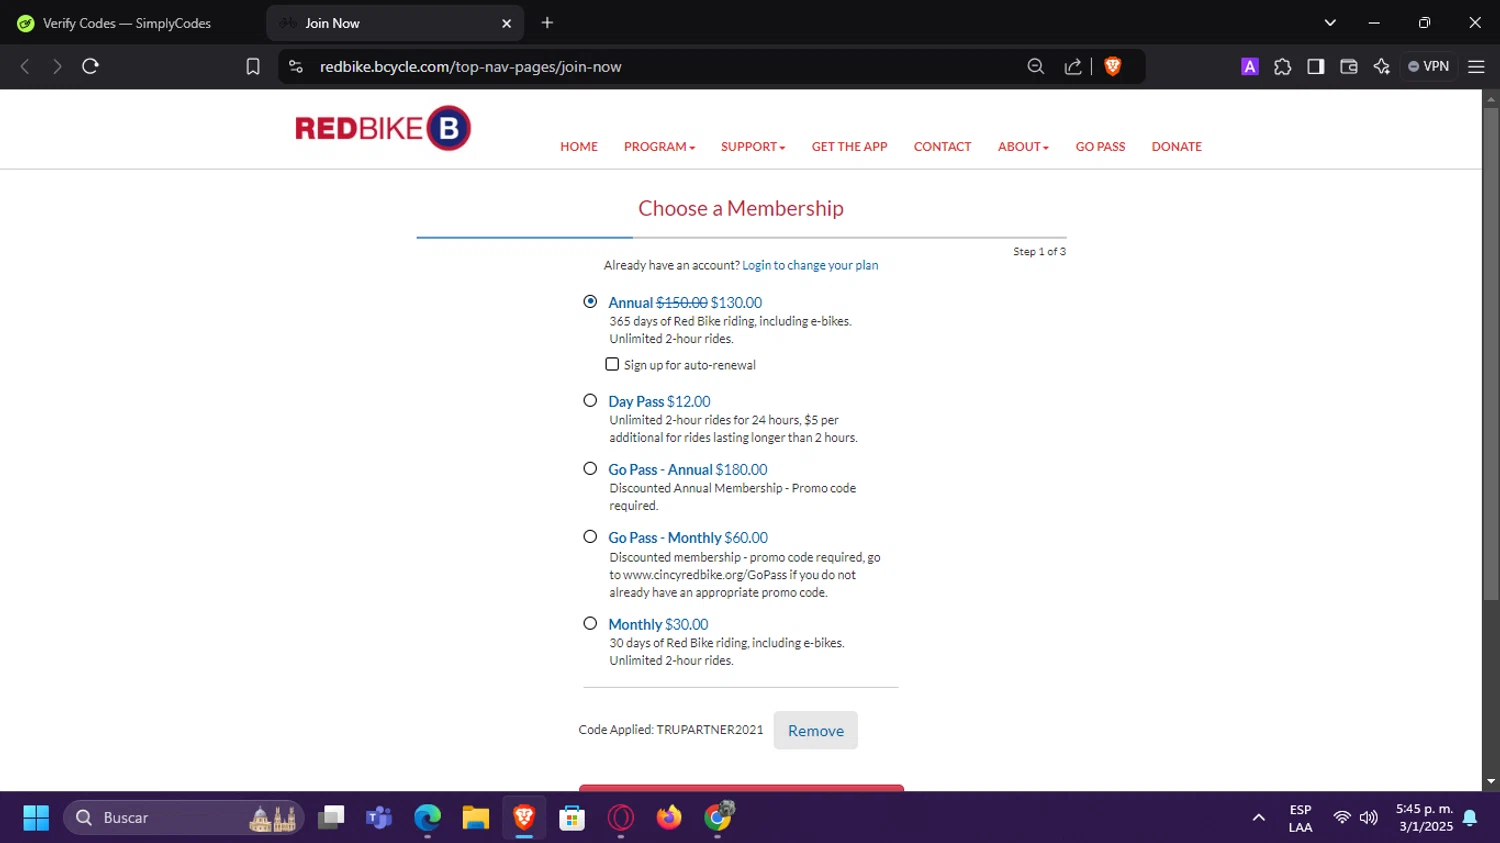This screenshot has height=843, width=1500.
Task: Open Opera browser from taskbar
Action: point(620,818)
